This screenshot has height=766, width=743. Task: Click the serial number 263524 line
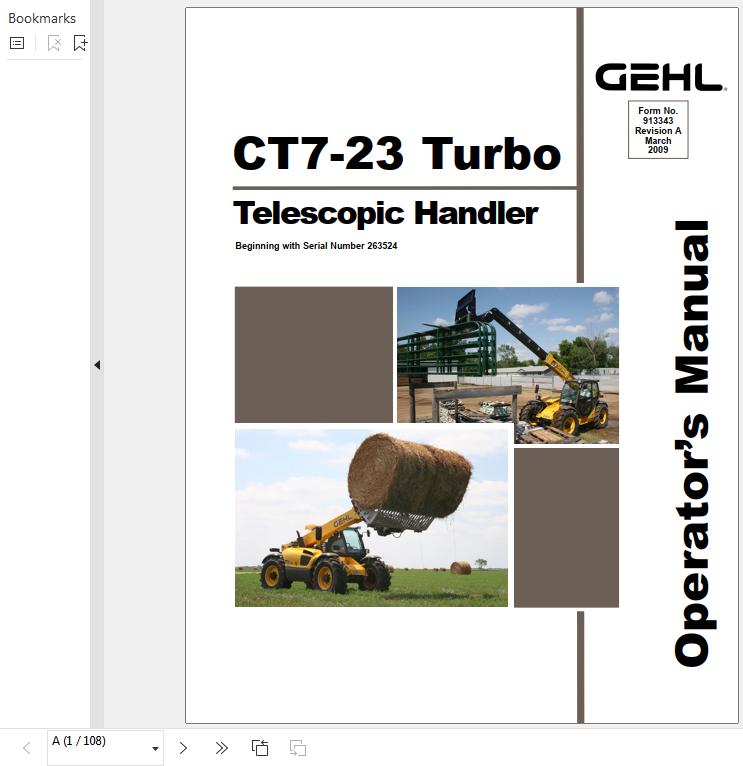click(316, 246)
